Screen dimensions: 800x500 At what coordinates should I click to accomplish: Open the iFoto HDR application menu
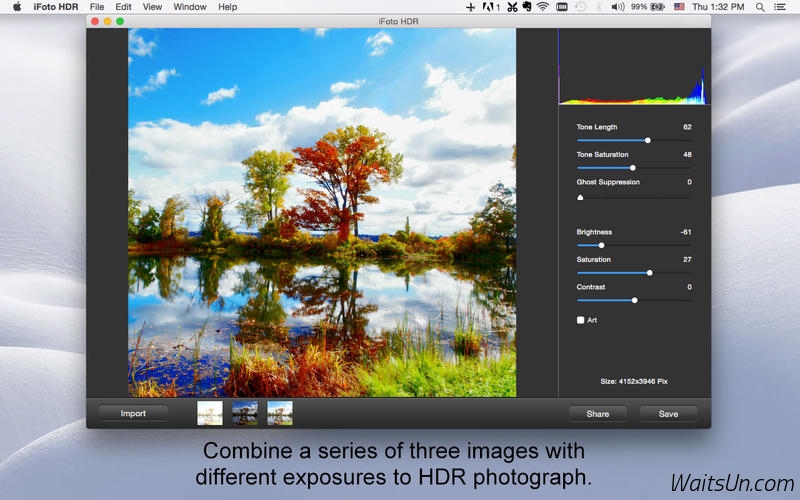(x=56, y=7)
